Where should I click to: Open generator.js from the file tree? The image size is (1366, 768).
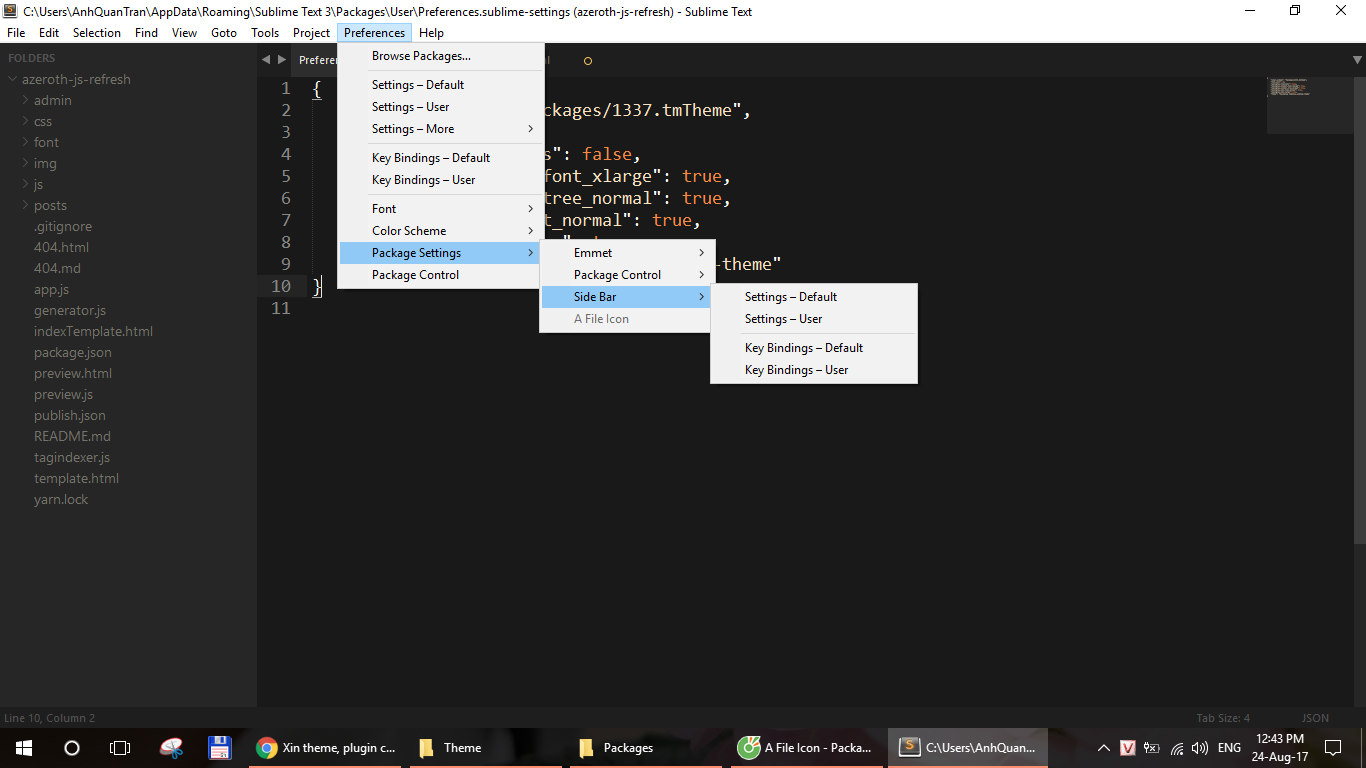coord(70,310)
